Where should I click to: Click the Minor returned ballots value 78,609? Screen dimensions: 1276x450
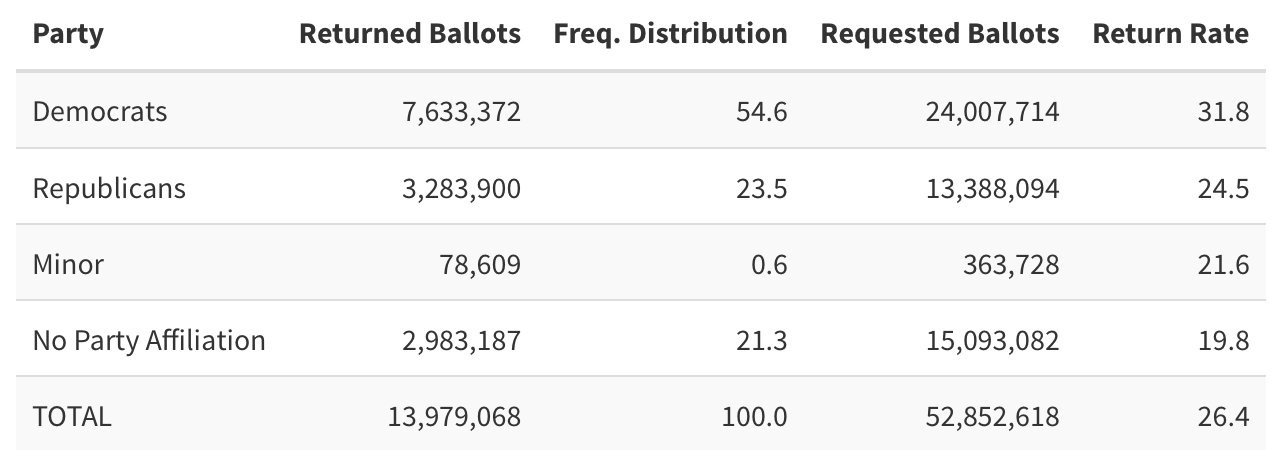(x=482, y=264)
